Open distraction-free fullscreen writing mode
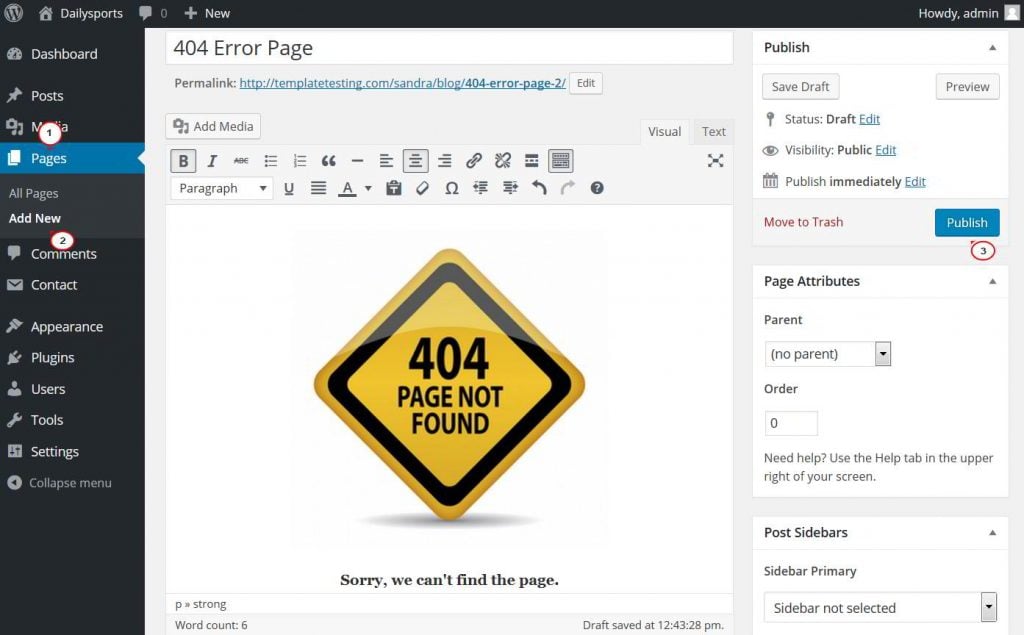1024x635 pixels. tap(715, 161)
